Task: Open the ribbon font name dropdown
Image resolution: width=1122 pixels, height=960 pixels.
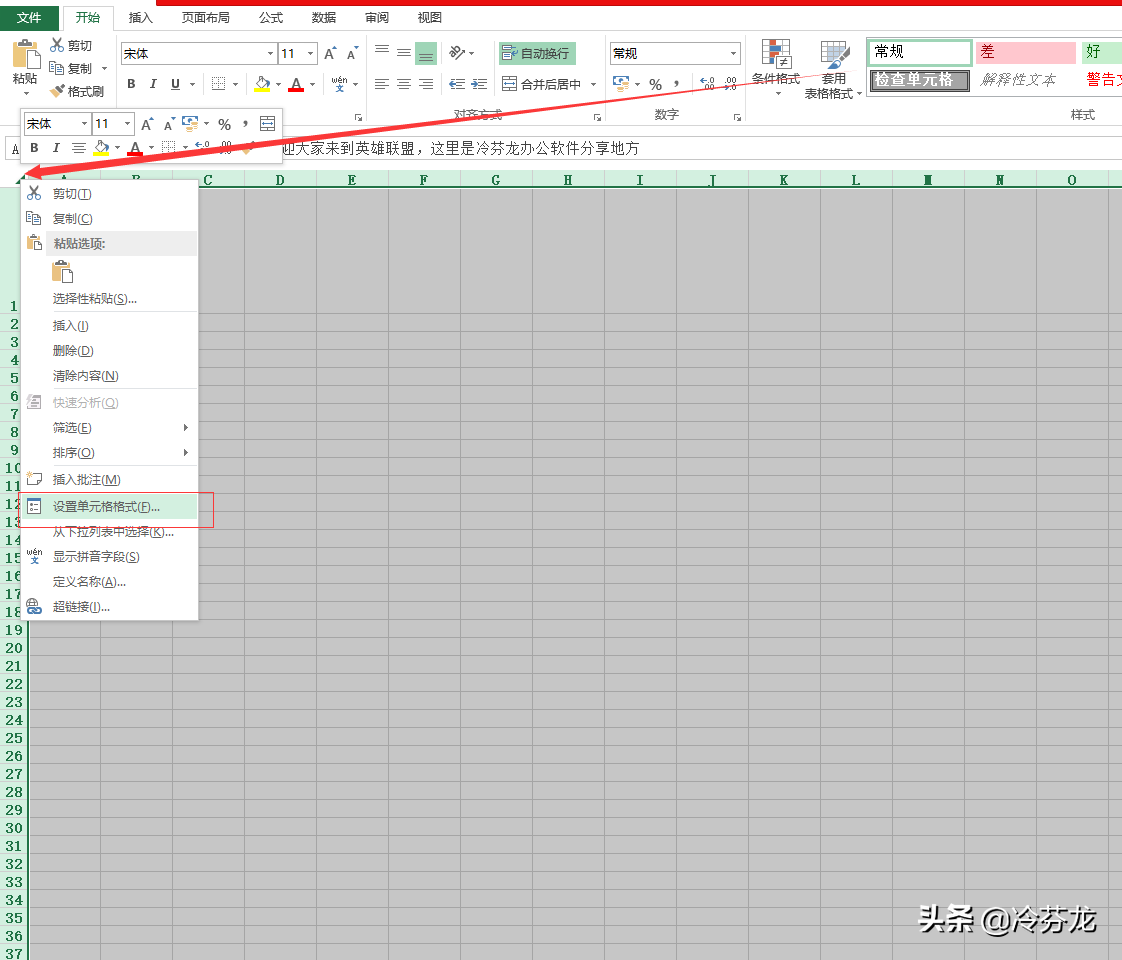Action: click(270, 54)
